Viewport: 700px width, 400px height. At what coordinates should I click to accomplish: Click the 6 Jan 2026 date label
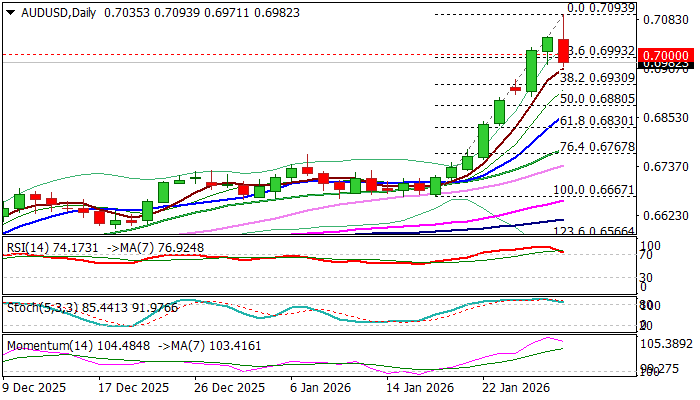coord(320,387)
